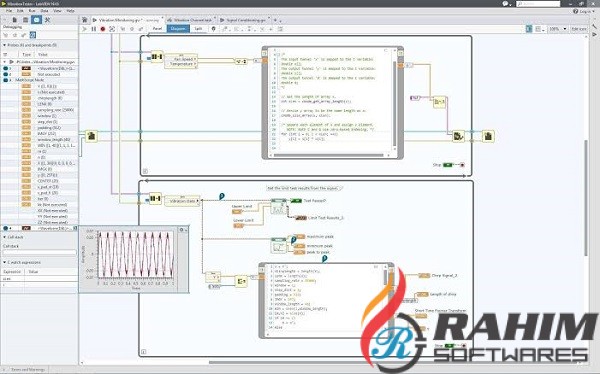Open the File menu
Image resolution: width=600 pixels, height=374 pixels.
pos(9,11)
